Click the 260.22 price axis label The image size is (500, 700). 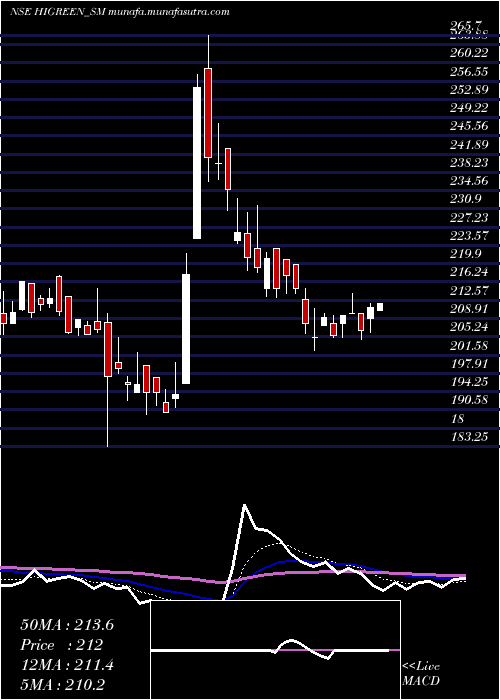(x=471, y=53)
